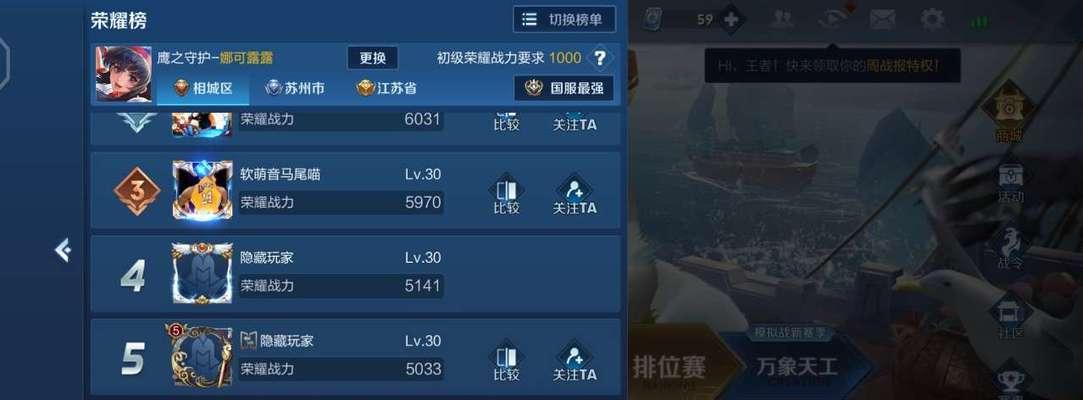Collapse panel with left double-arrow
This screenshot has width=1083, height=400.
tap(63, 250)
